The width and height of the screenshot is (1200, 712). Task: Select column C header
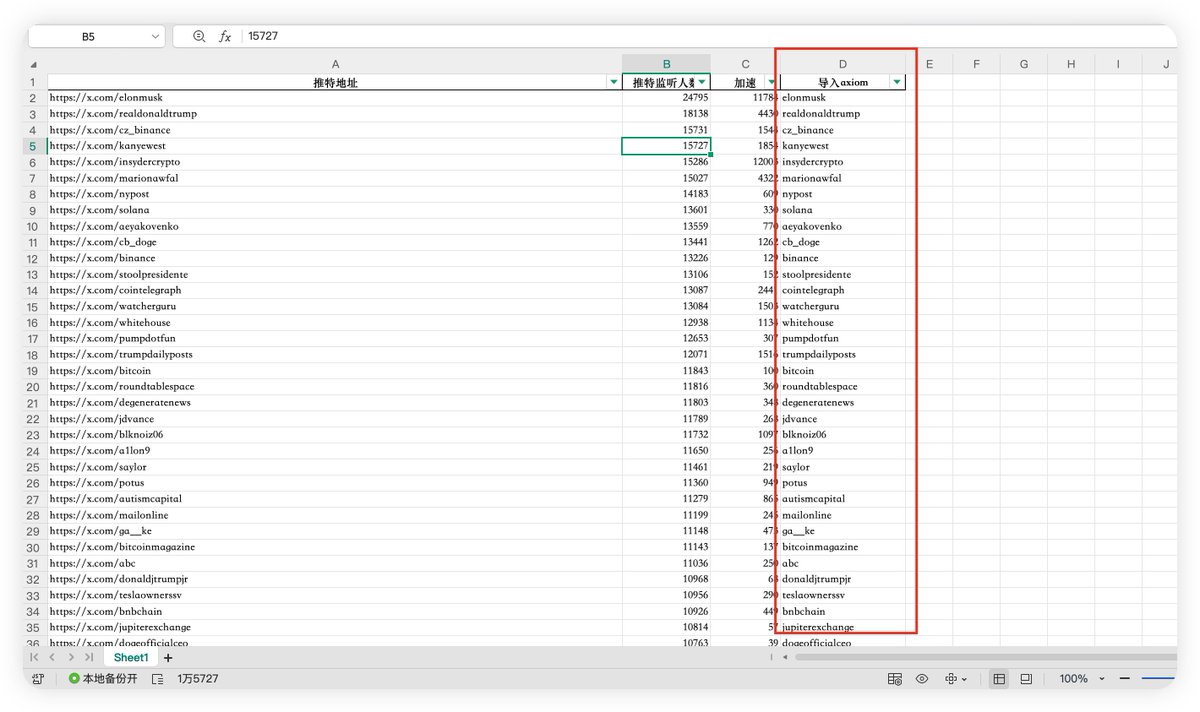tap(745, 65)
